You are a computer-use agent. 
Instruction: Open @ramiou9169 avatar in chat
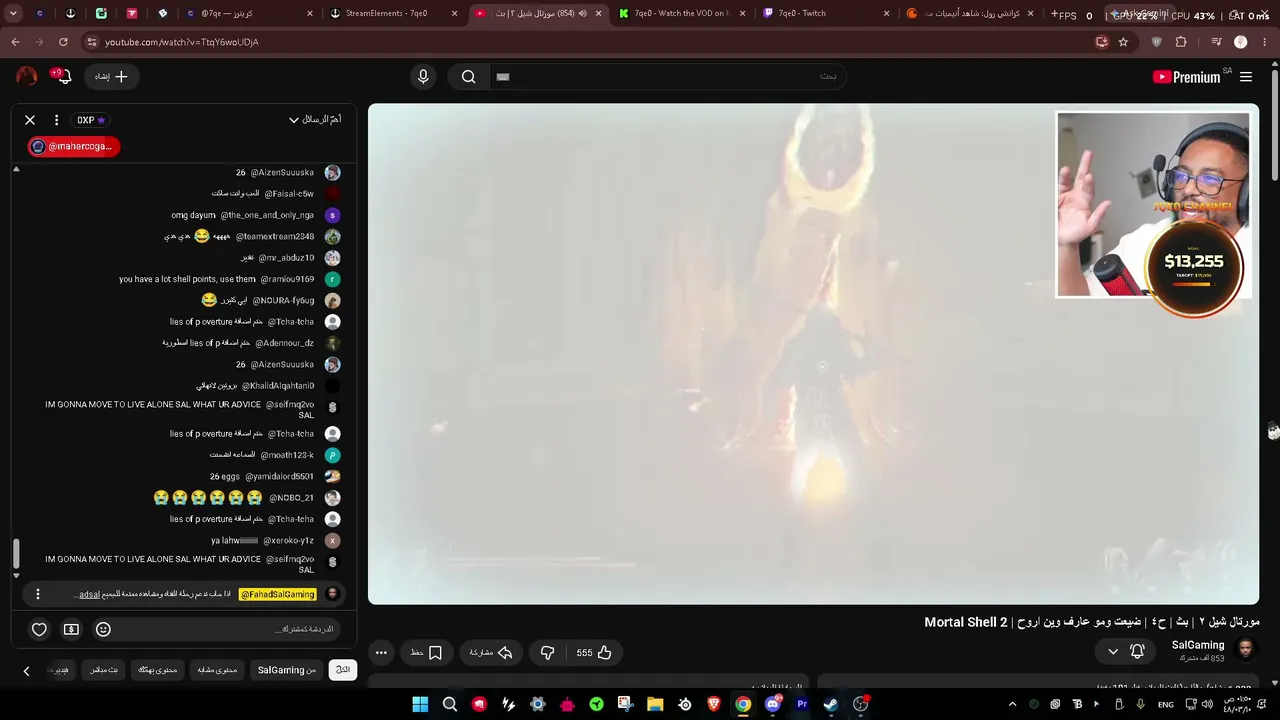coord(333,279)
